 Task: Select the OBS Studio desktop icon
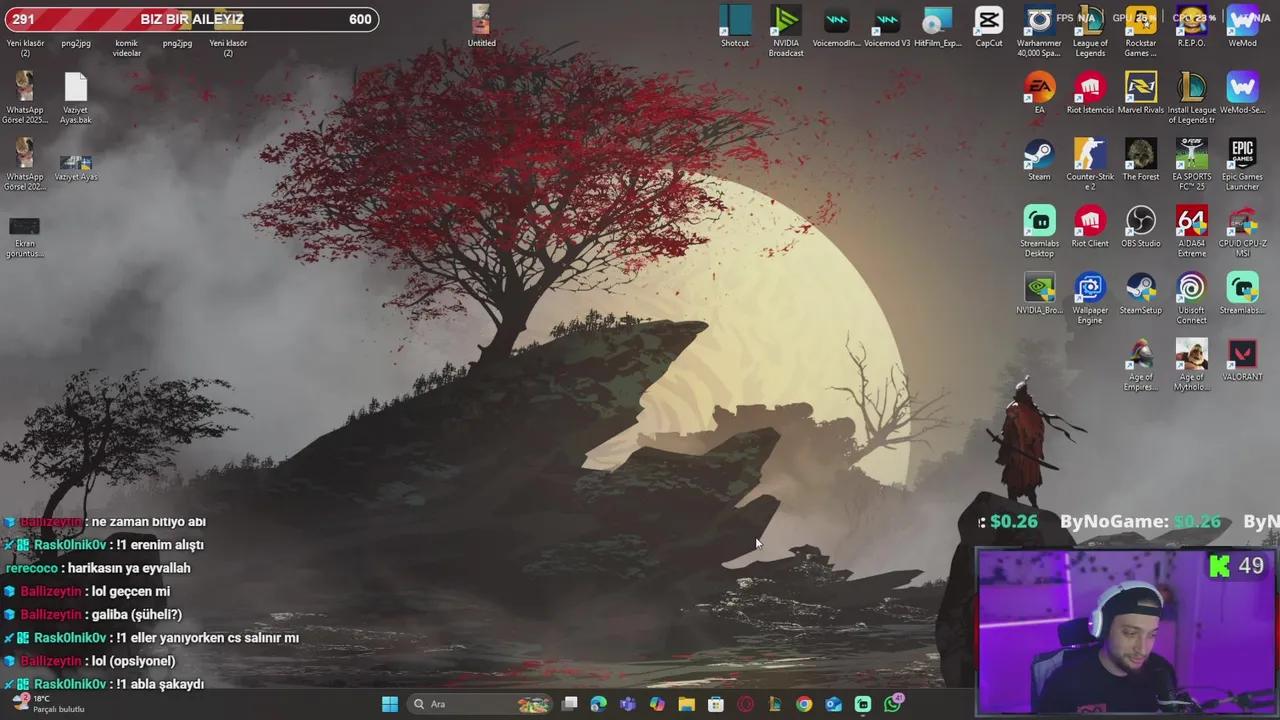[1141, 227]
